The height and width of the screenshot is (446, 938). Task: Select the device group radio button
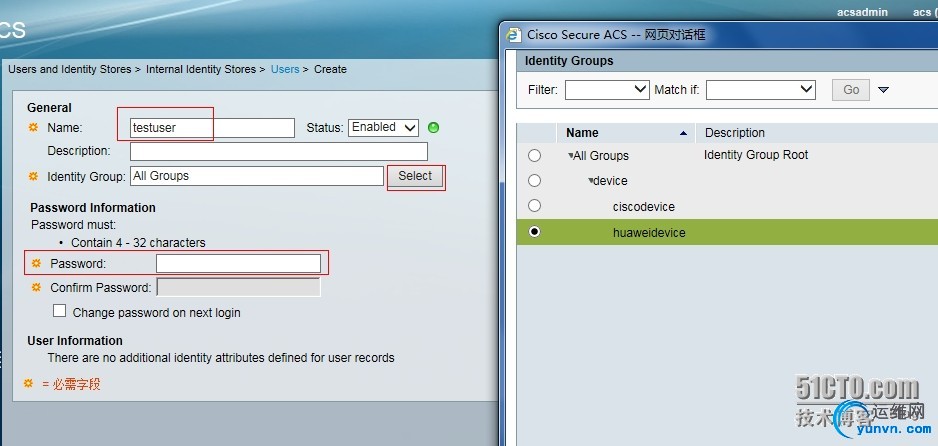pos(534,181)
